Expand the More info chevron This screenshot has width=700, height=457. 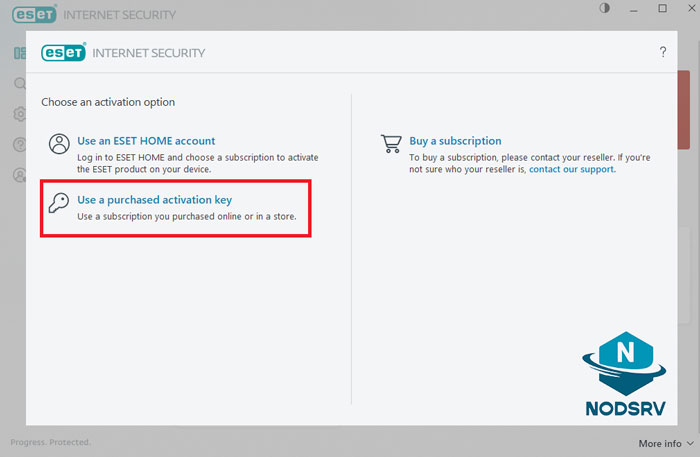(689, 443)
